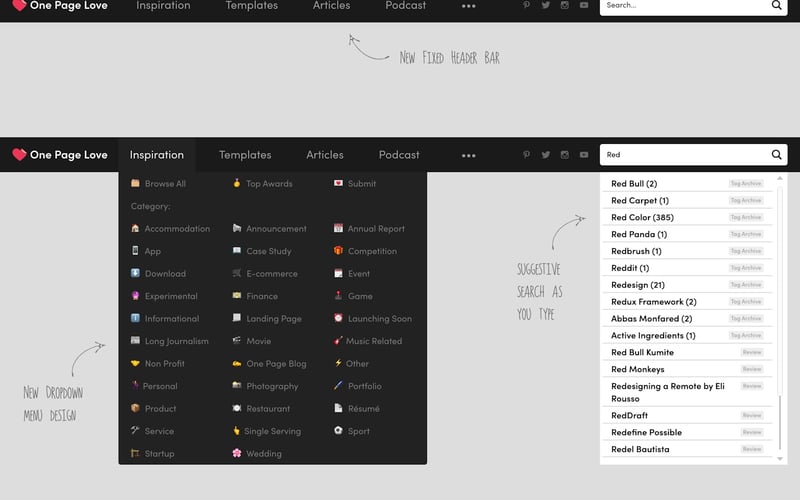Viewport: 800px width, 500px height.
Task: Select the 'Redux Framework (2)' suggestion
Action: [x=687, y=301]
